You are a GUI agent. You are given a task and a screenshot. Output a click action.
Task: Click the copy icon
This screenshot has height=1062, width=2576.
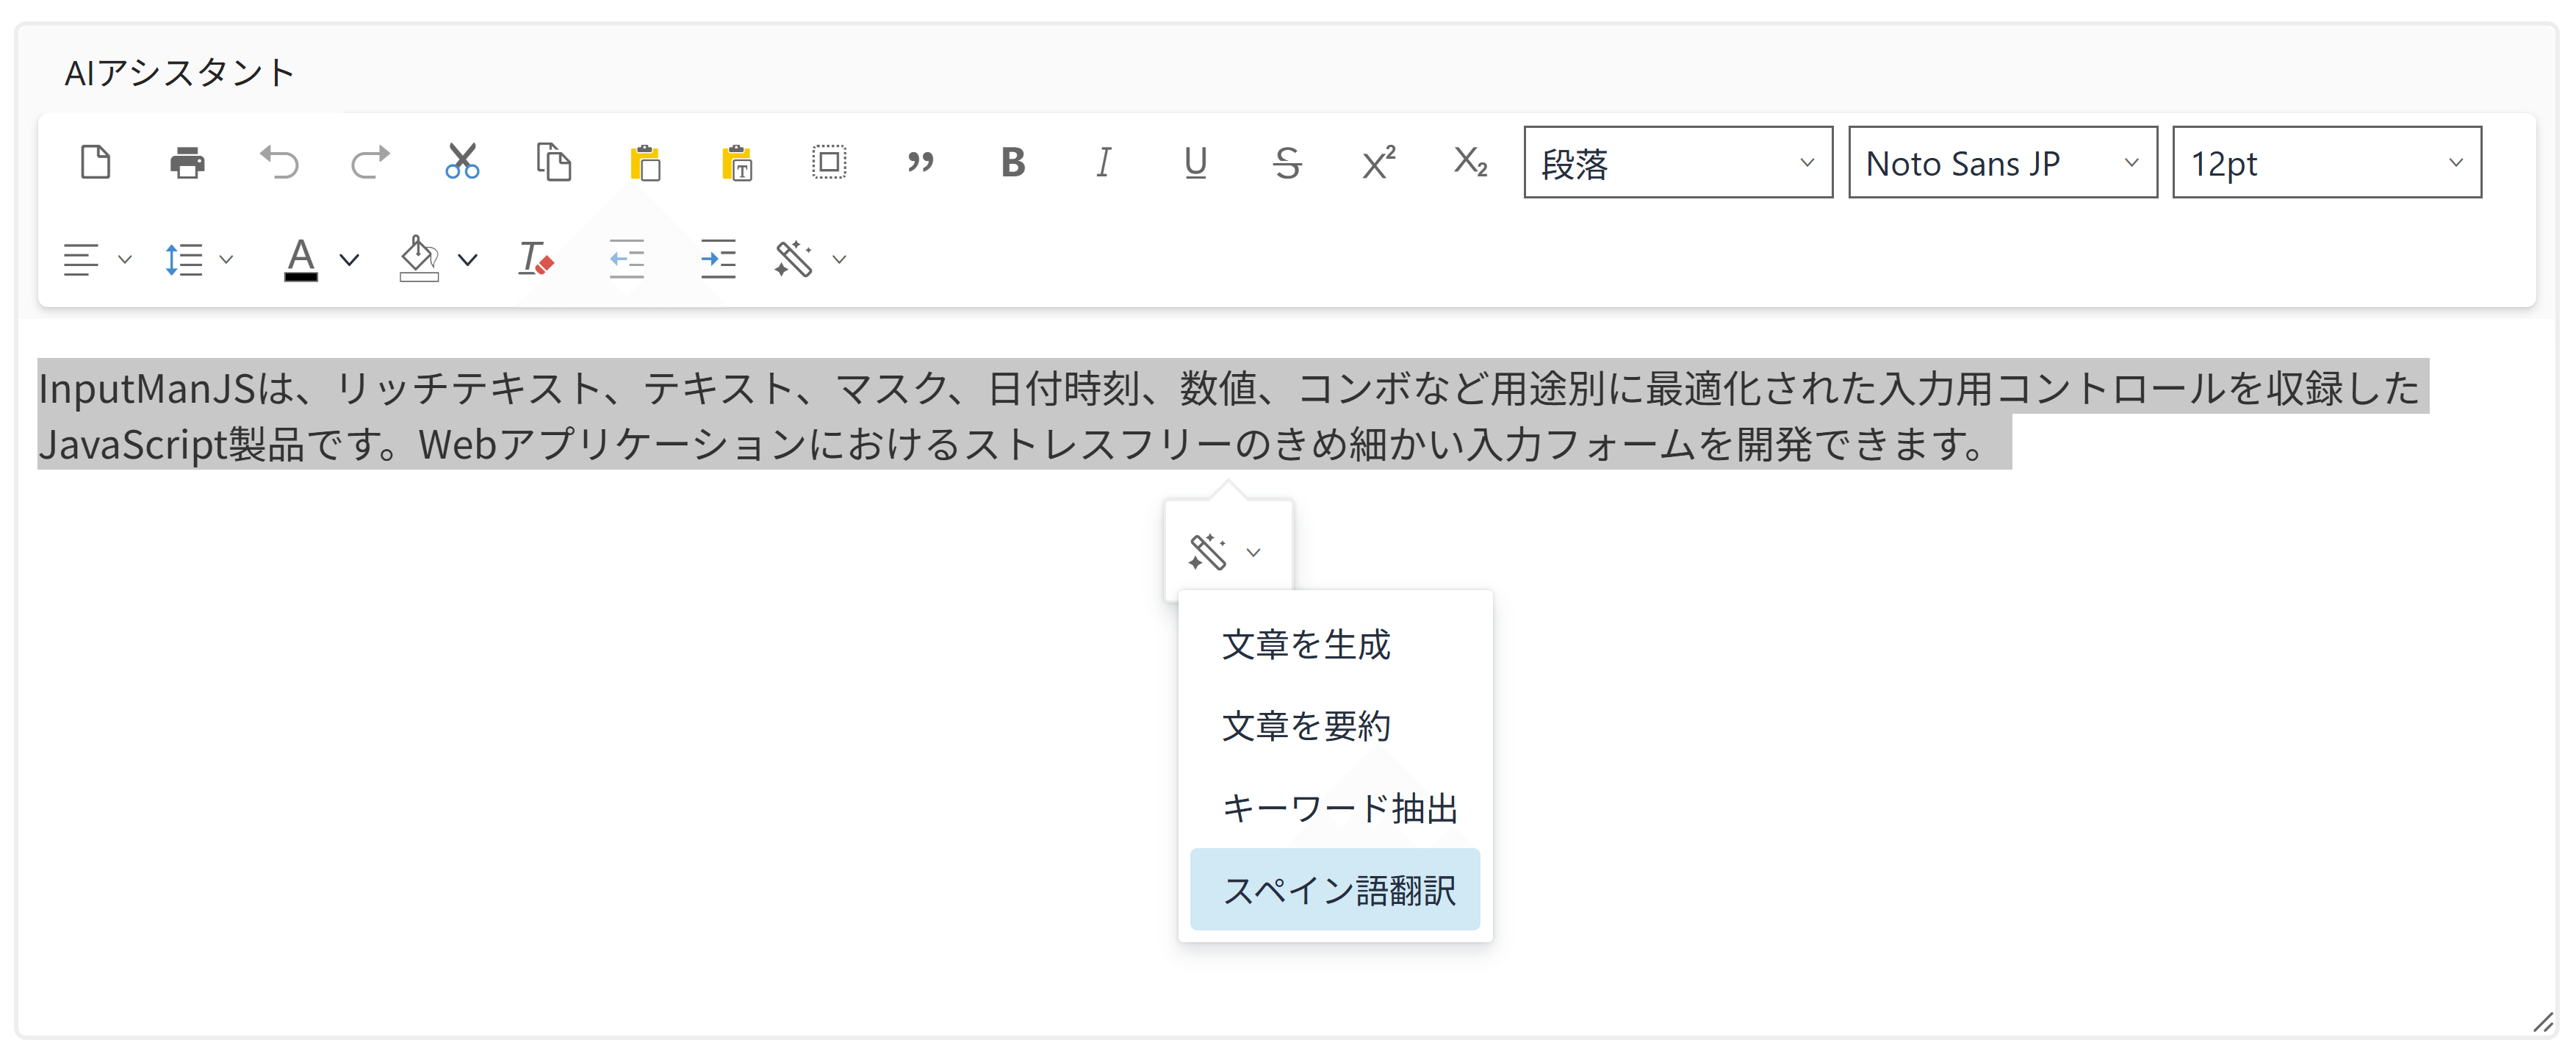(x=553, y=162)
